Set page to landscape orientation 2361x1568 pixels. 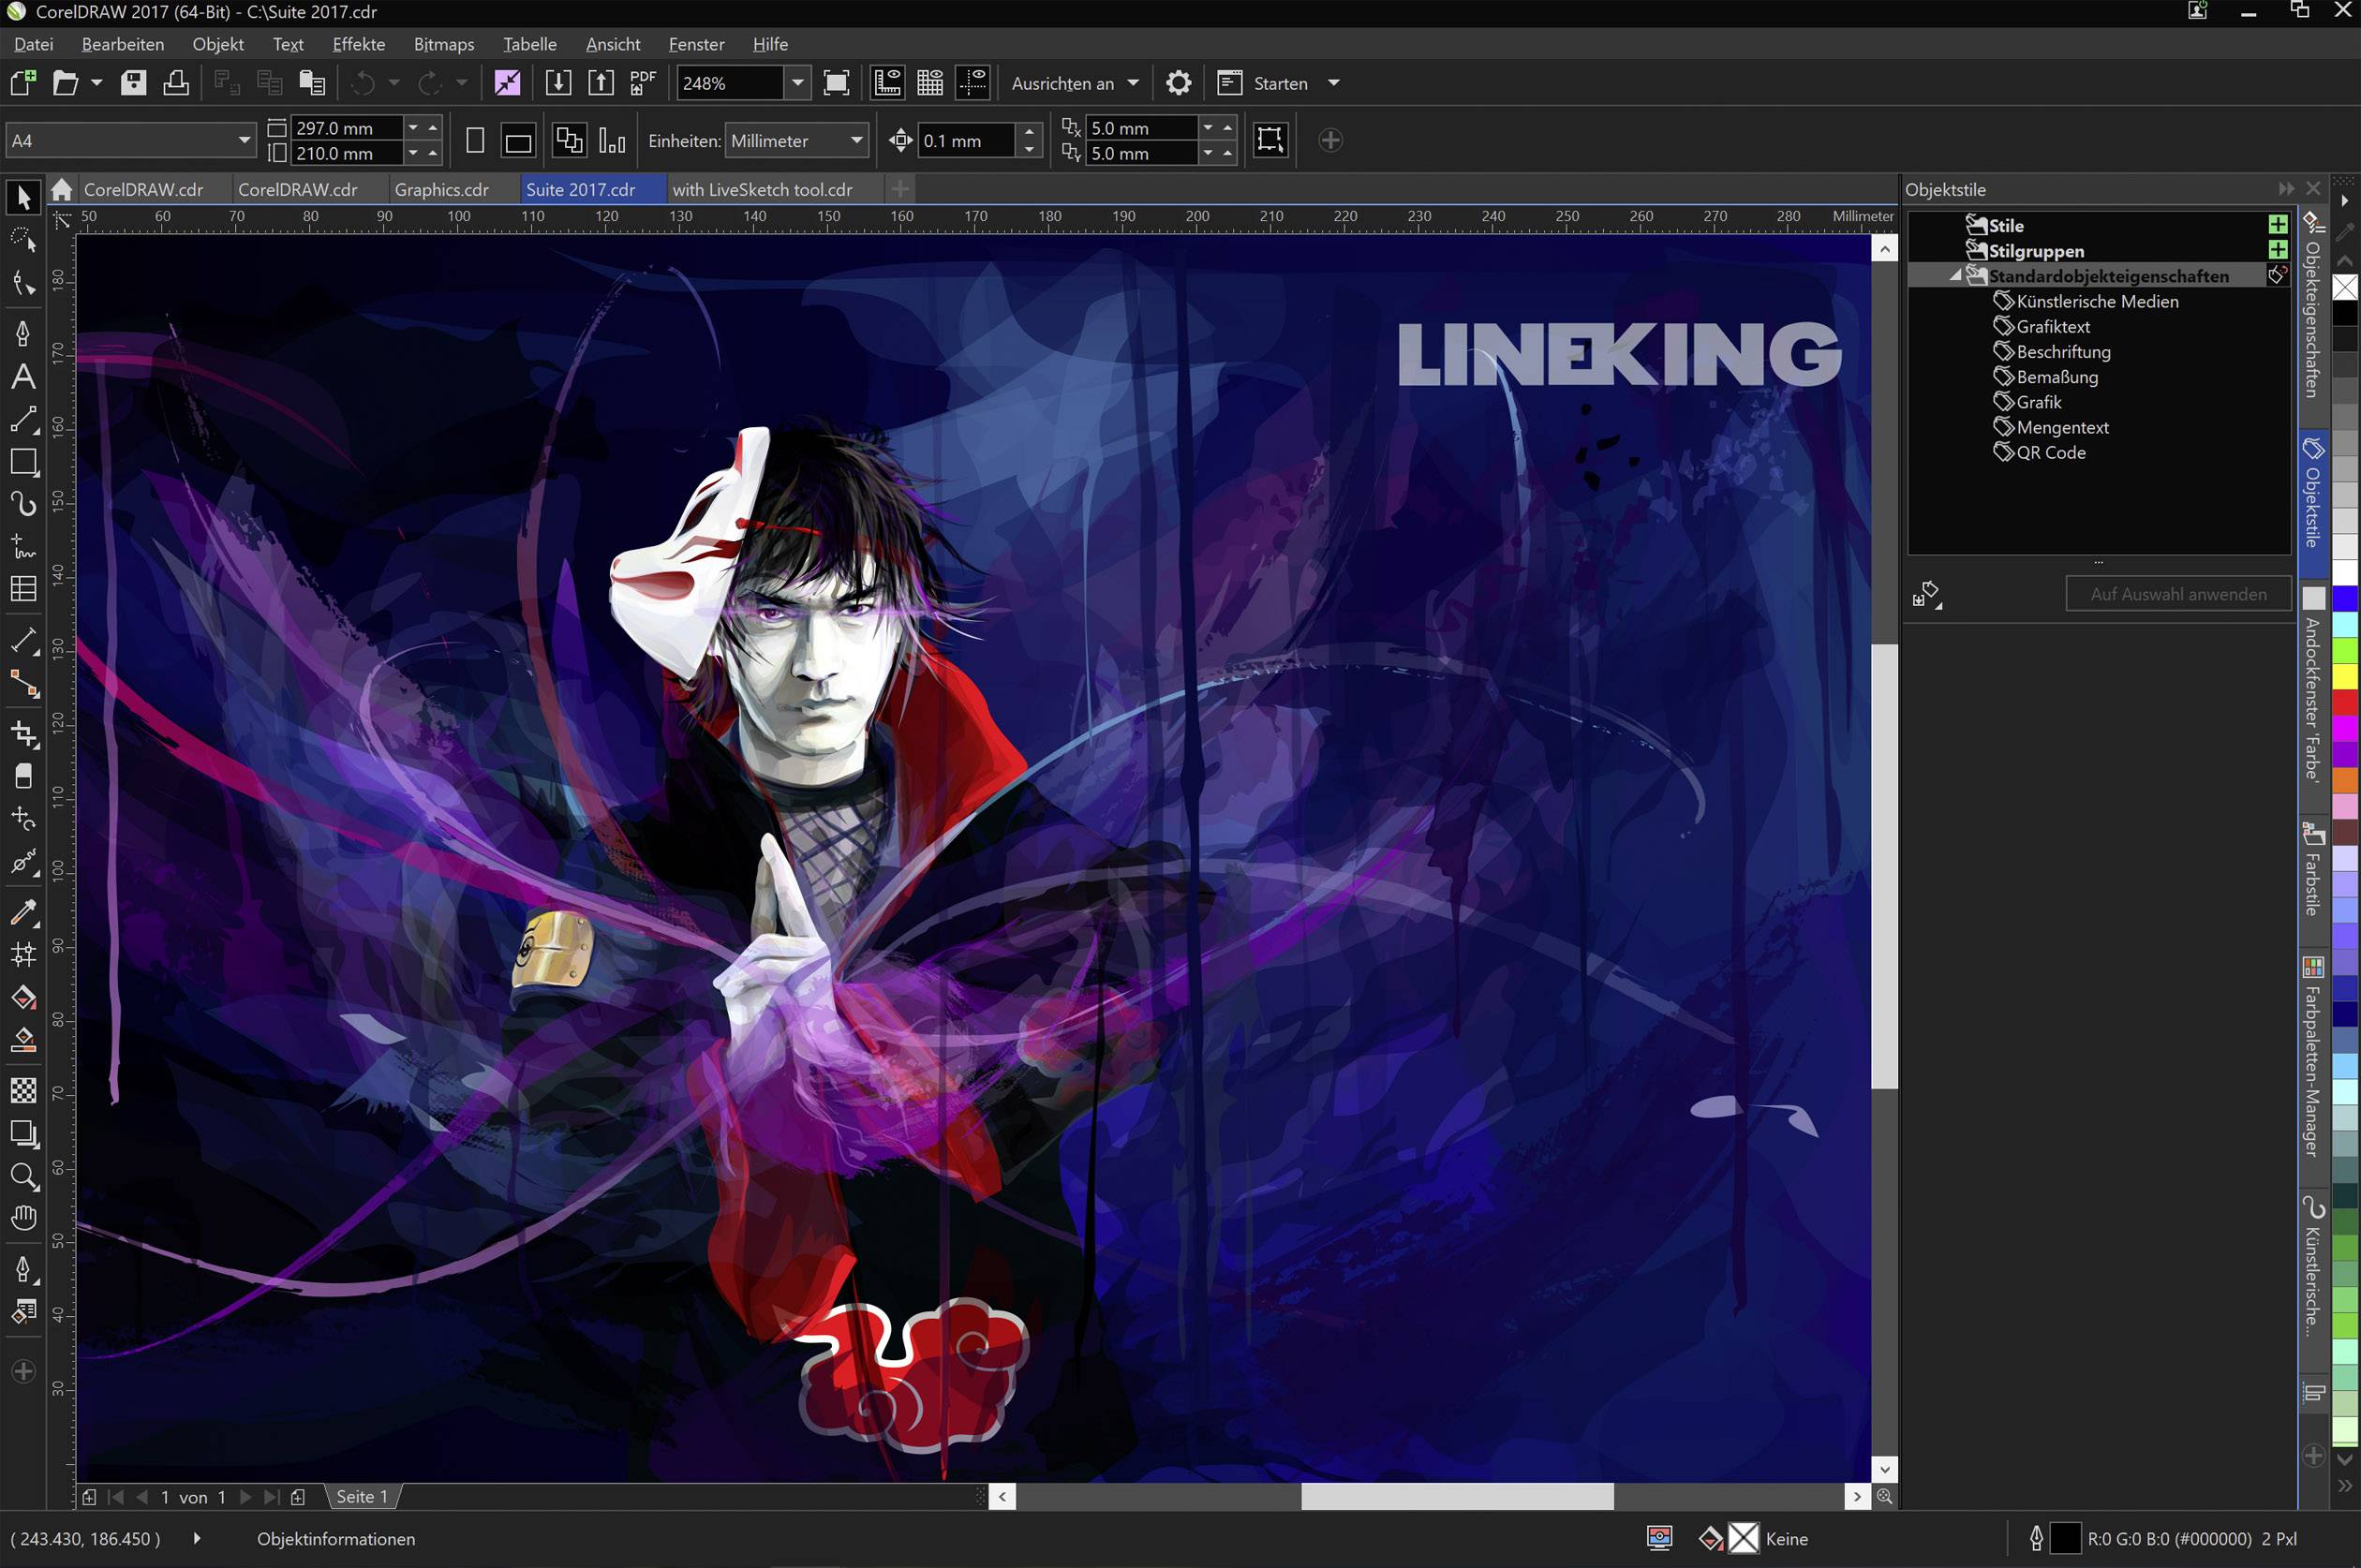tap(518, 141)
